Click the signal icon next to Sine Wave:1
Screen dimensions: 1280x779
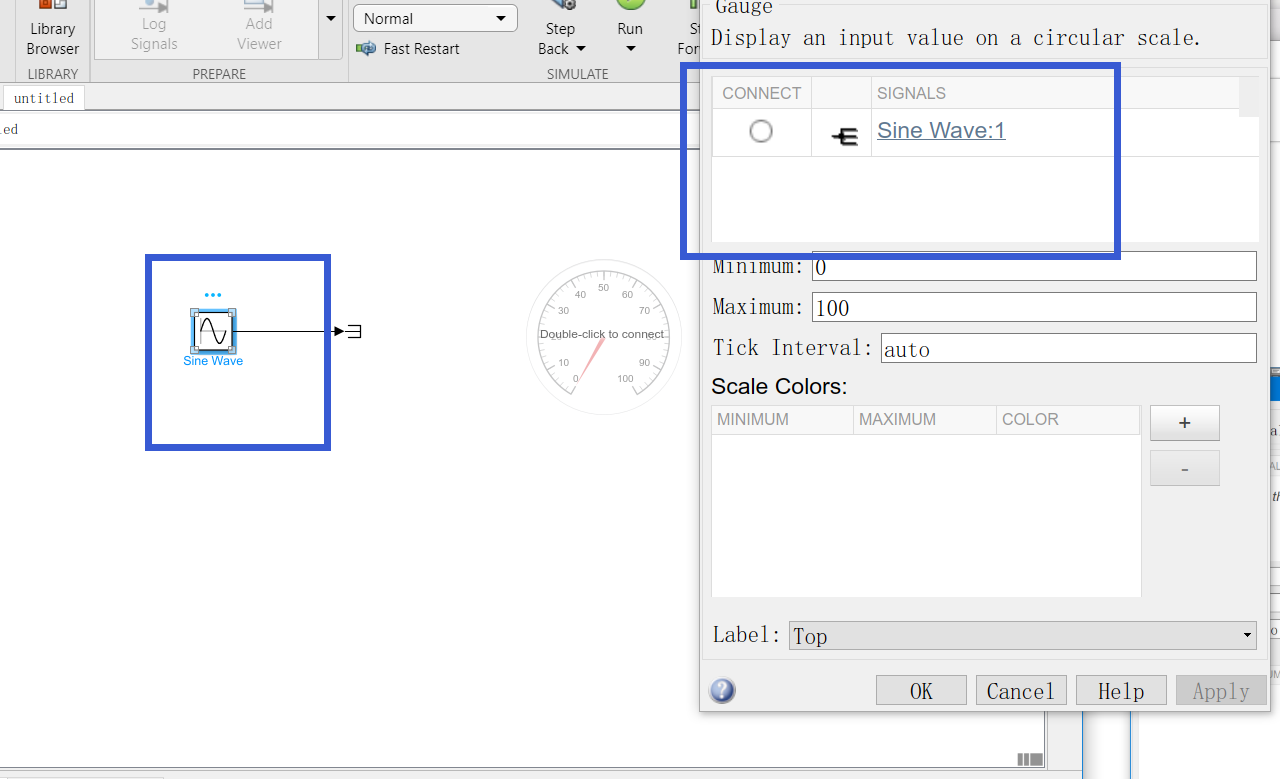click(x=845, y=137)
